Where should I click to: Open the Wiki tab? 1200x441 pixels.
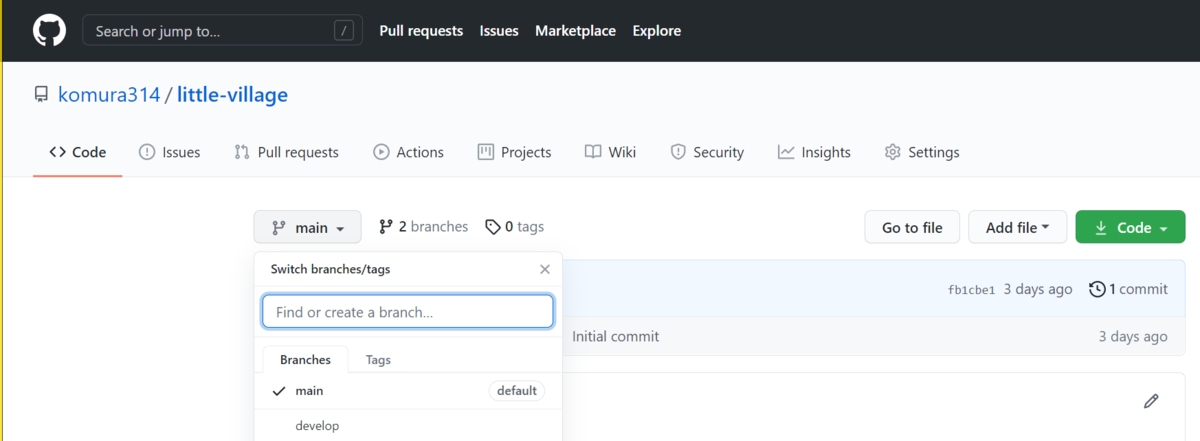pos(610,152)
